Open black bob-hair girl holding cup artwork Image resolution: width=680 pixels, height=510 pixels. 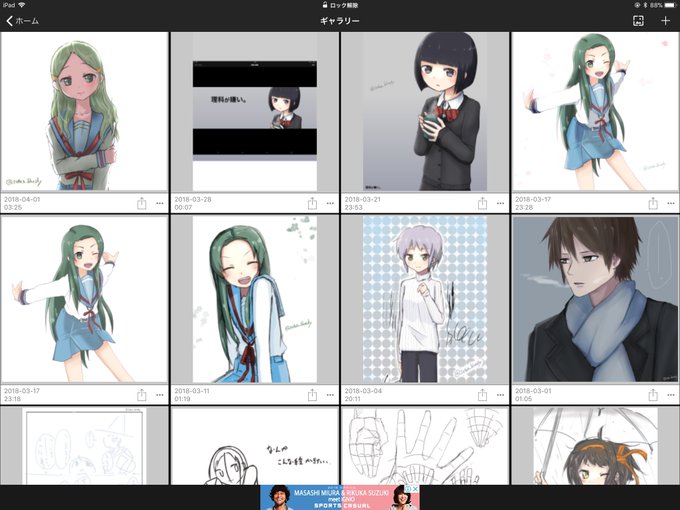tap(425, 111)
